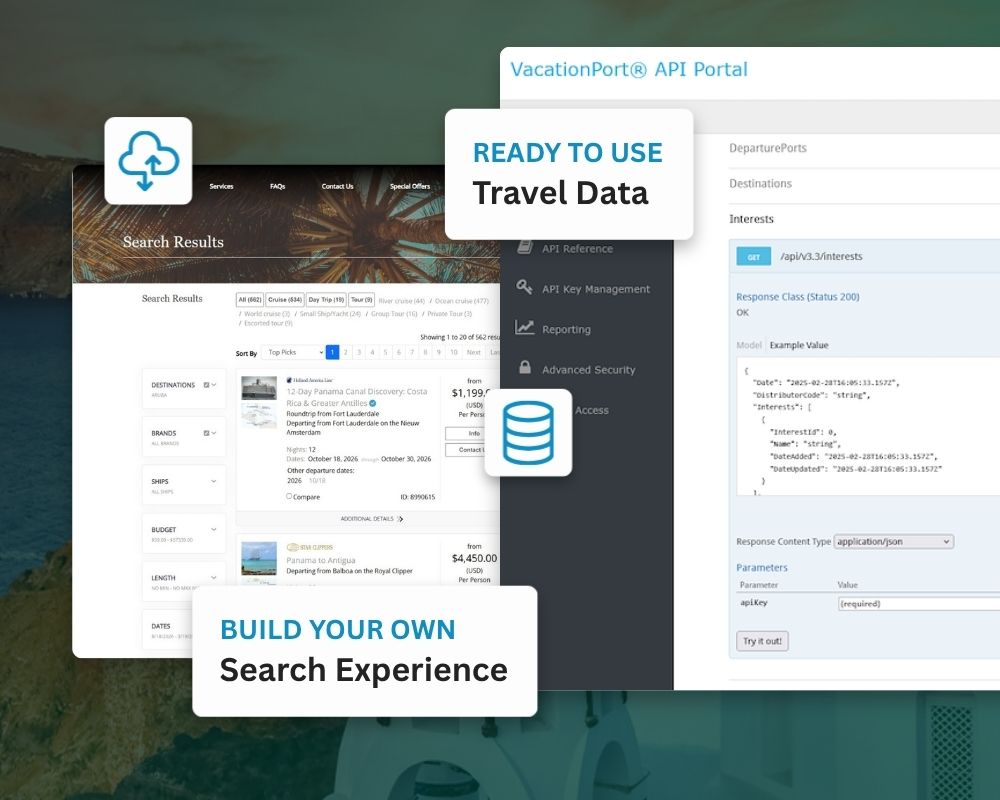
Task: Select the Day Trip (19) results tab
Action: coord(327,299)
